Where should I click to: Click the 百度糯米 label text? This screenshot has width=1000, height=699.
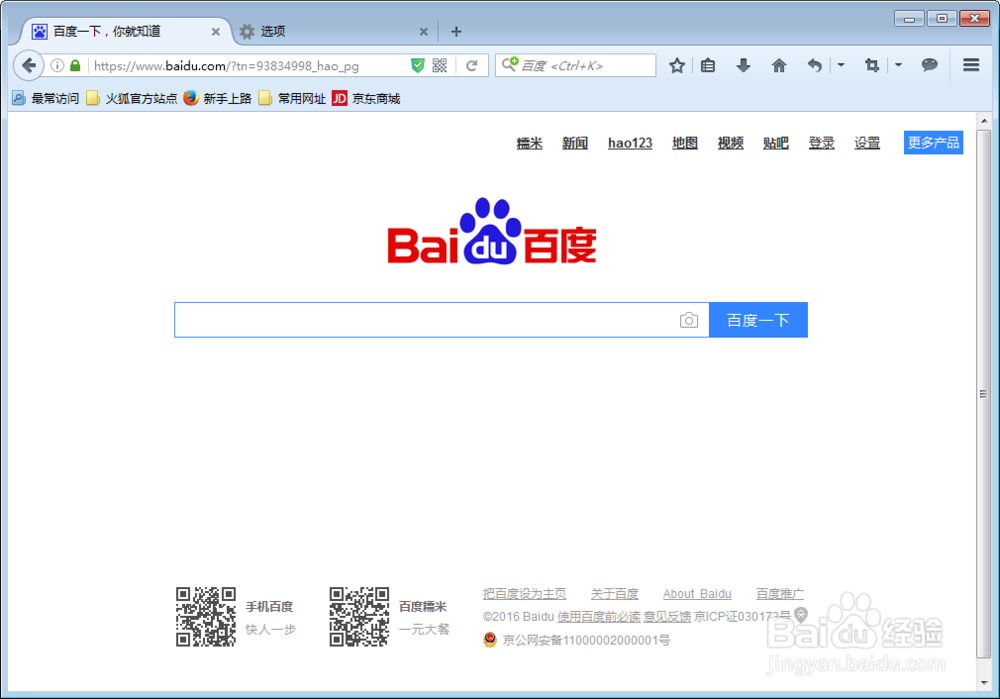click(422, 607)
